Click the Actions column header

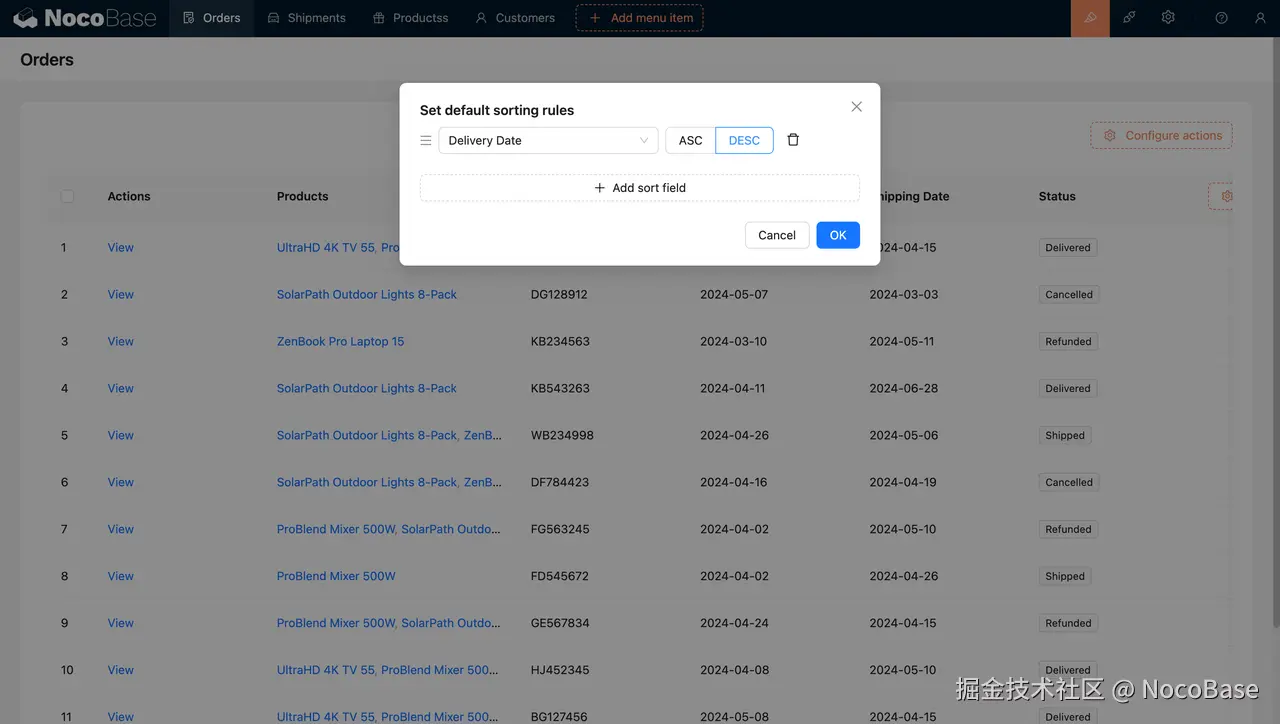[x=129, y=197]
